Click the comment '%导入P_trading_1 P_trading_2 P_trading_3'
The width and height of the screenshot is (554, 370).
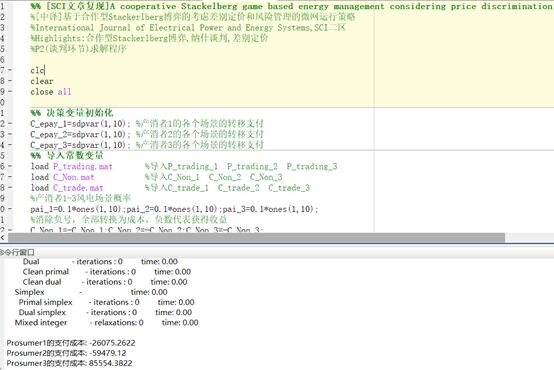coord(241,166)
